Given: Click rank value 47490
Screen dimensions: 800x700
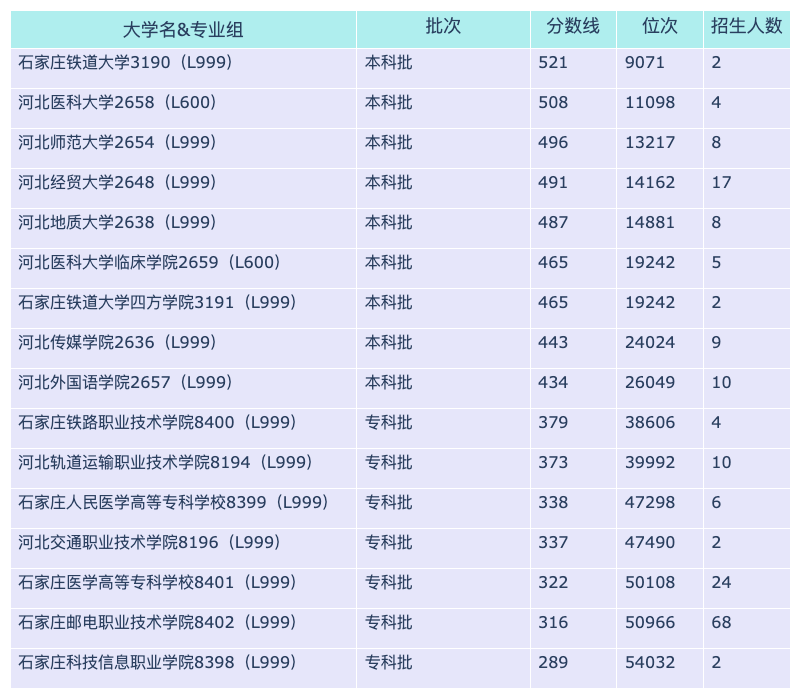Looking at the screenshot, I should 650,542.
